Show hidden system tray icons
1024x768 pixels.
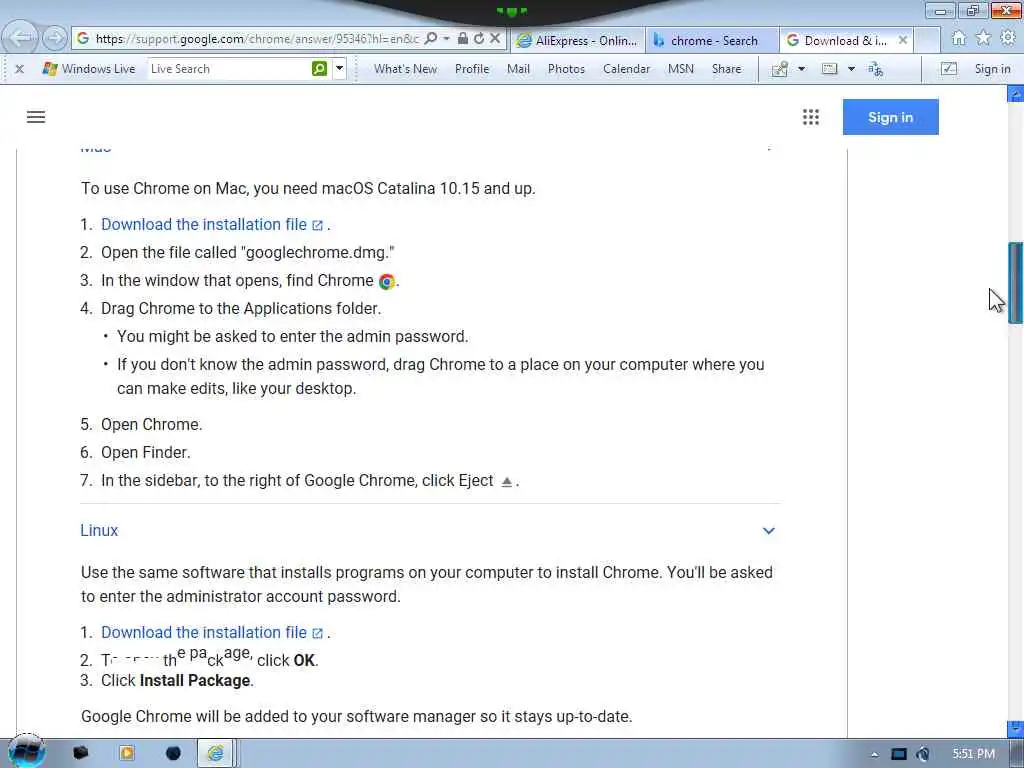coord(874,755)
